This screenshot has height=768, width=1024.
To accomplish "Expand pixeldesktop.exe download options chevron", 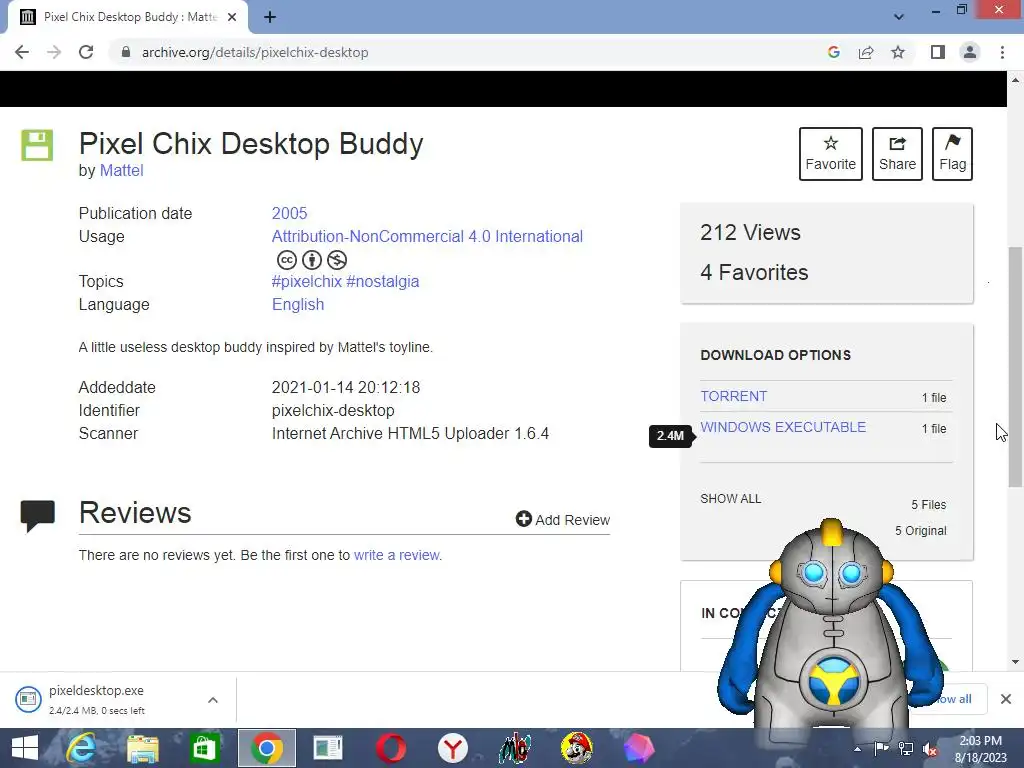I will click(x=213, y=700).
